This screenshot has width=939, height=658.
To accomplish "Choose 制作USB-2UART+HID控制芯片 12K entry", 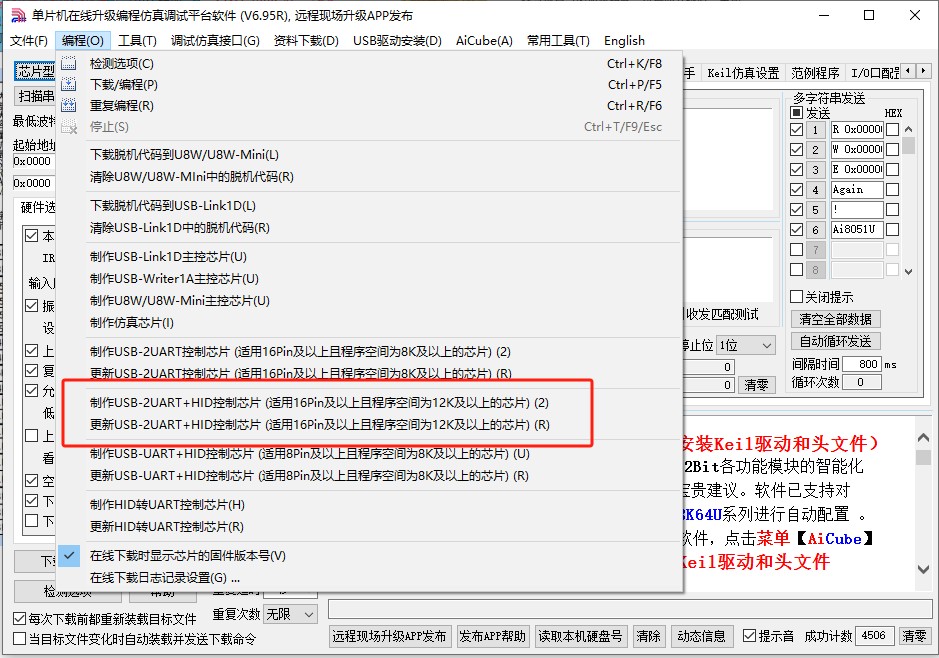I will pos(369,402).
